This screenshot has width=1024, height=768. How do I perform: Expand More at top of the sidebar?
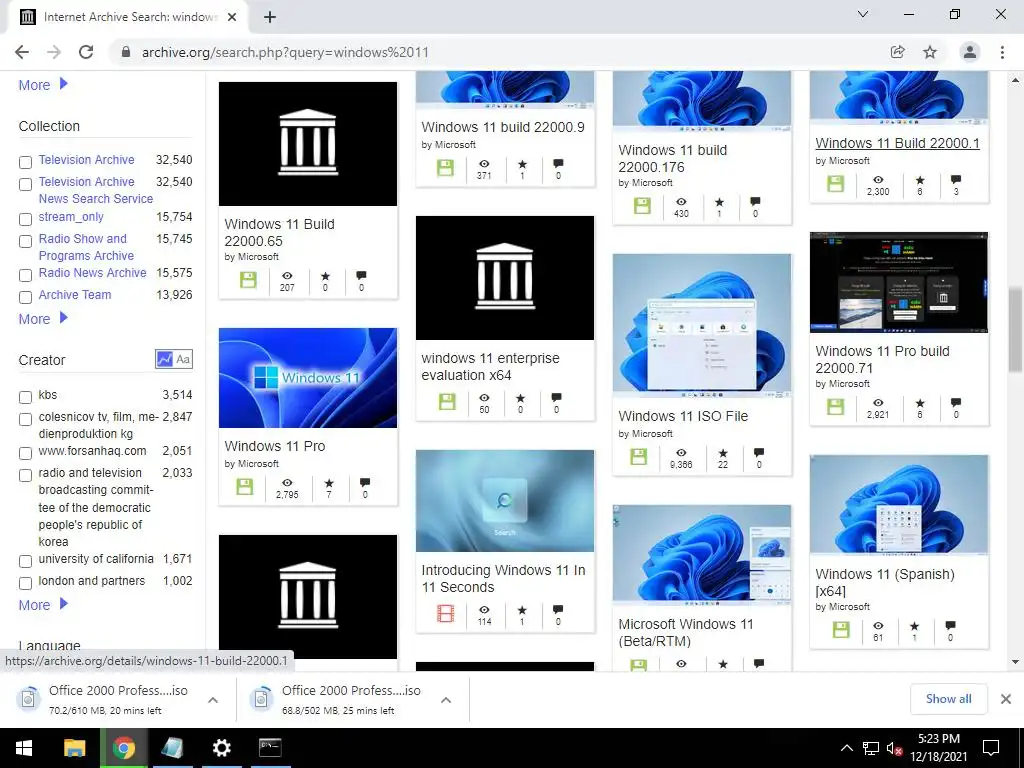point(43,85)
